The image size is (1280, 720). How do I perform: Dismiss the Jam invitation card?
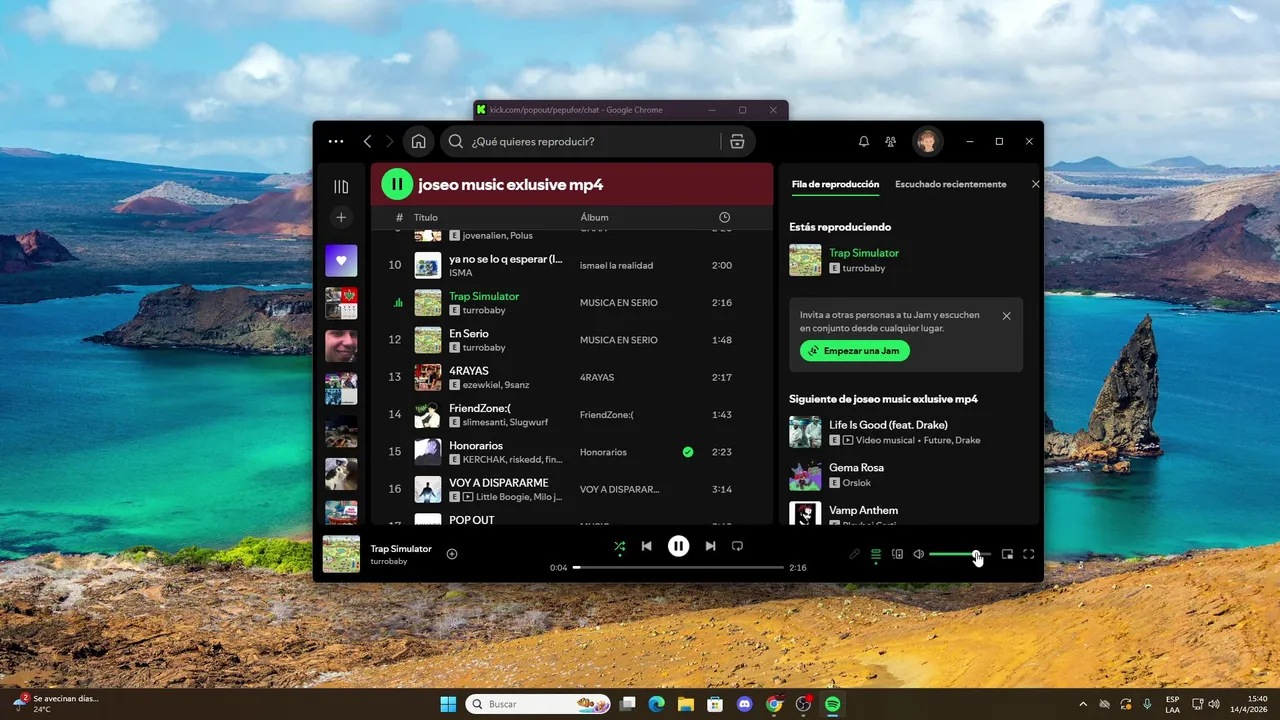pos(1006,316)
